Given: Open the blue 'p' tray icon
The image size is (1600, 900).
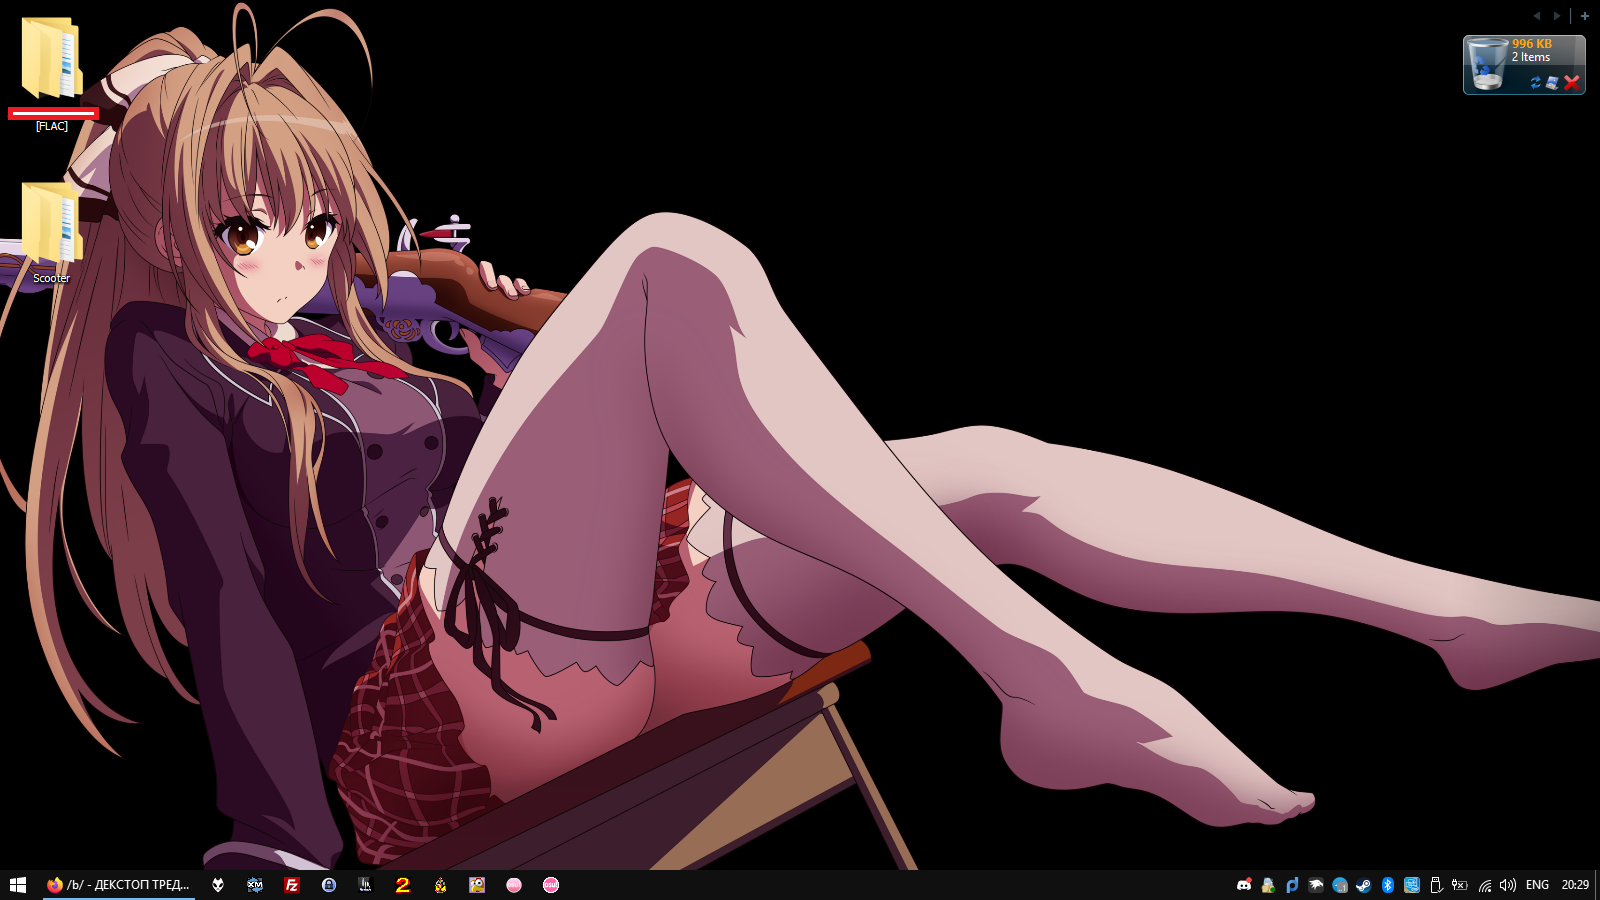Looking at the screenshot, I should pos(1292,885).
